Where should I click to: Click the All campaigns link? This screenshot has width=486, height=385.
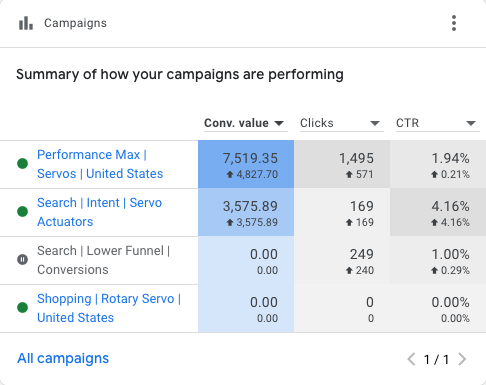(x=63, y=358)
